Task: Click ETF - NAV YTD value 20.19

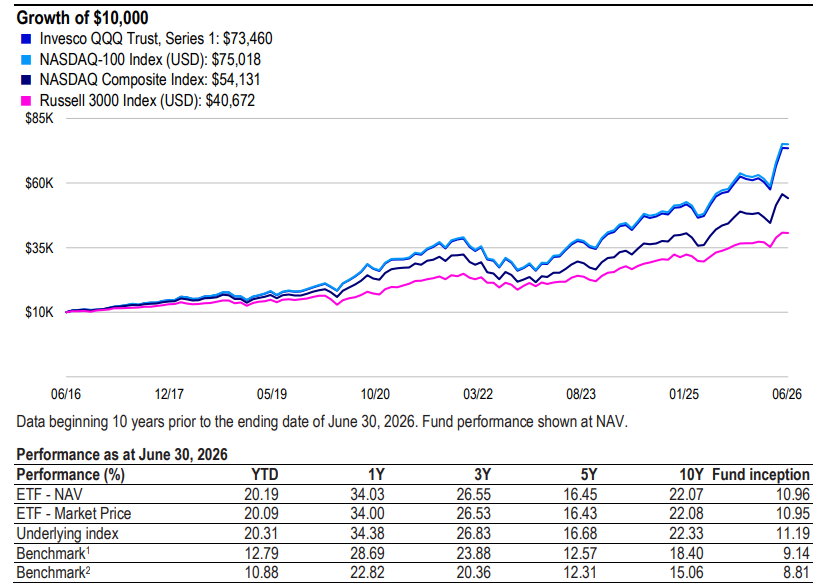Action: coord(261,495)
